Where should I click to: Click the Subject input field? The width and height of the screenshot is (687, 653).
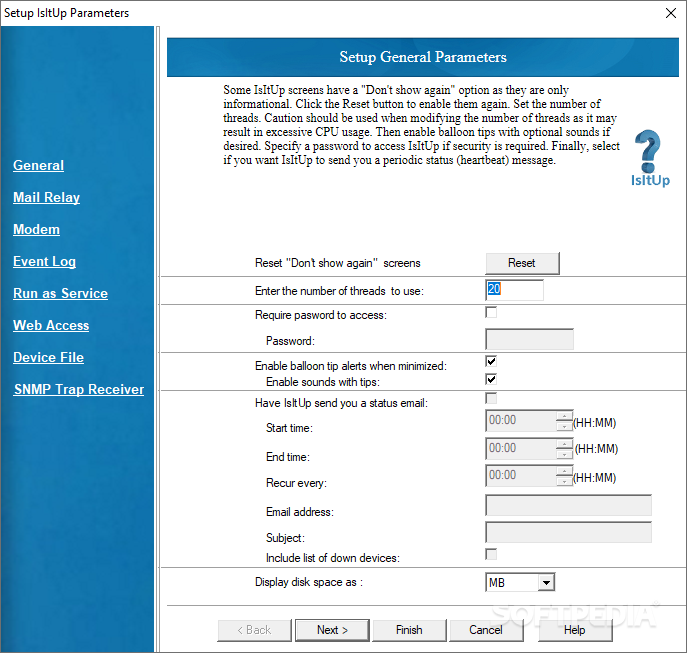click(568, 532)
